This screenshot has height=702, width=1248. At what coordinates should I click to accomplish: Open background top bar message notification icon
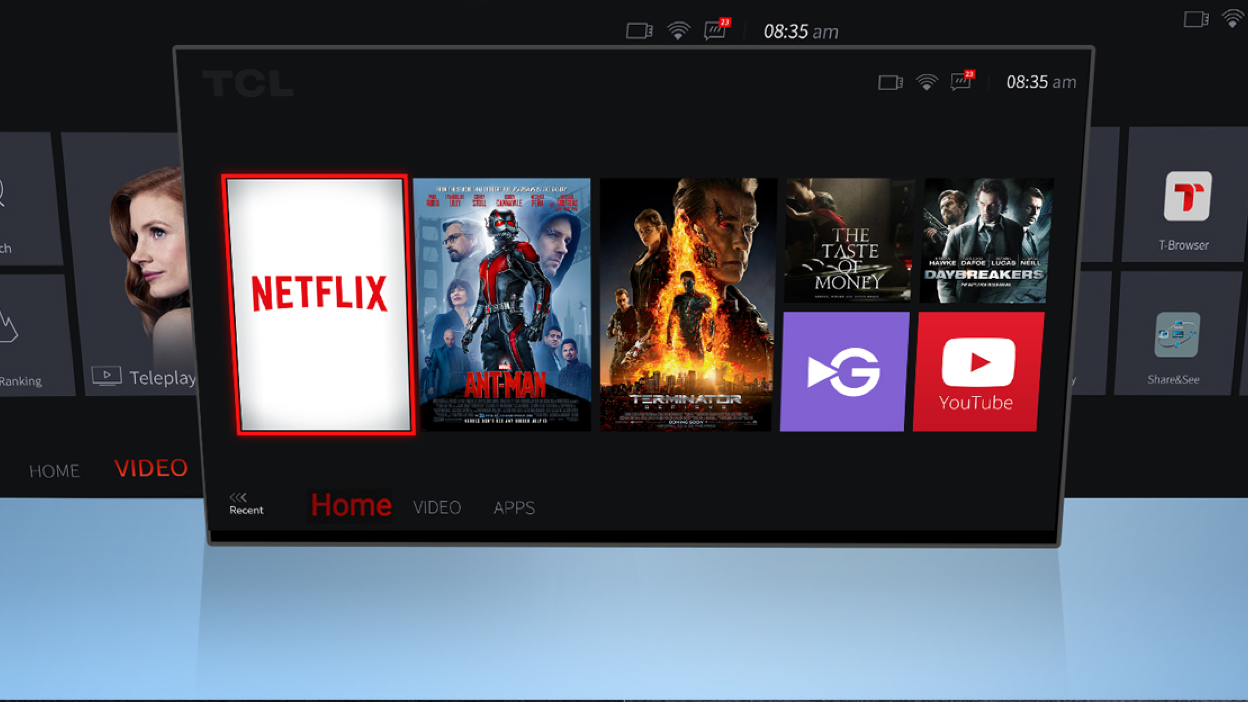716,30
